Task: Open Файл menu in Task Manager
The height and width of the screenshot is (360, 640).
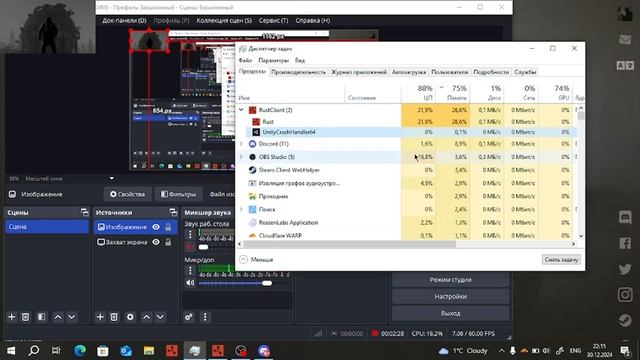Action: coord(245,60)
